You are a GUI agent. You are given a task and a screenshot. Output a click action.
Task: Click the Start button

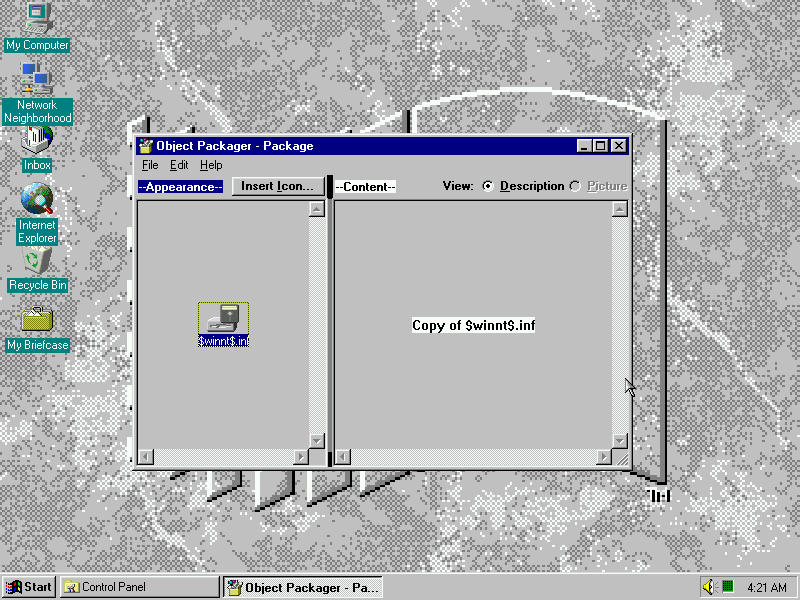[x=29, y=587]
